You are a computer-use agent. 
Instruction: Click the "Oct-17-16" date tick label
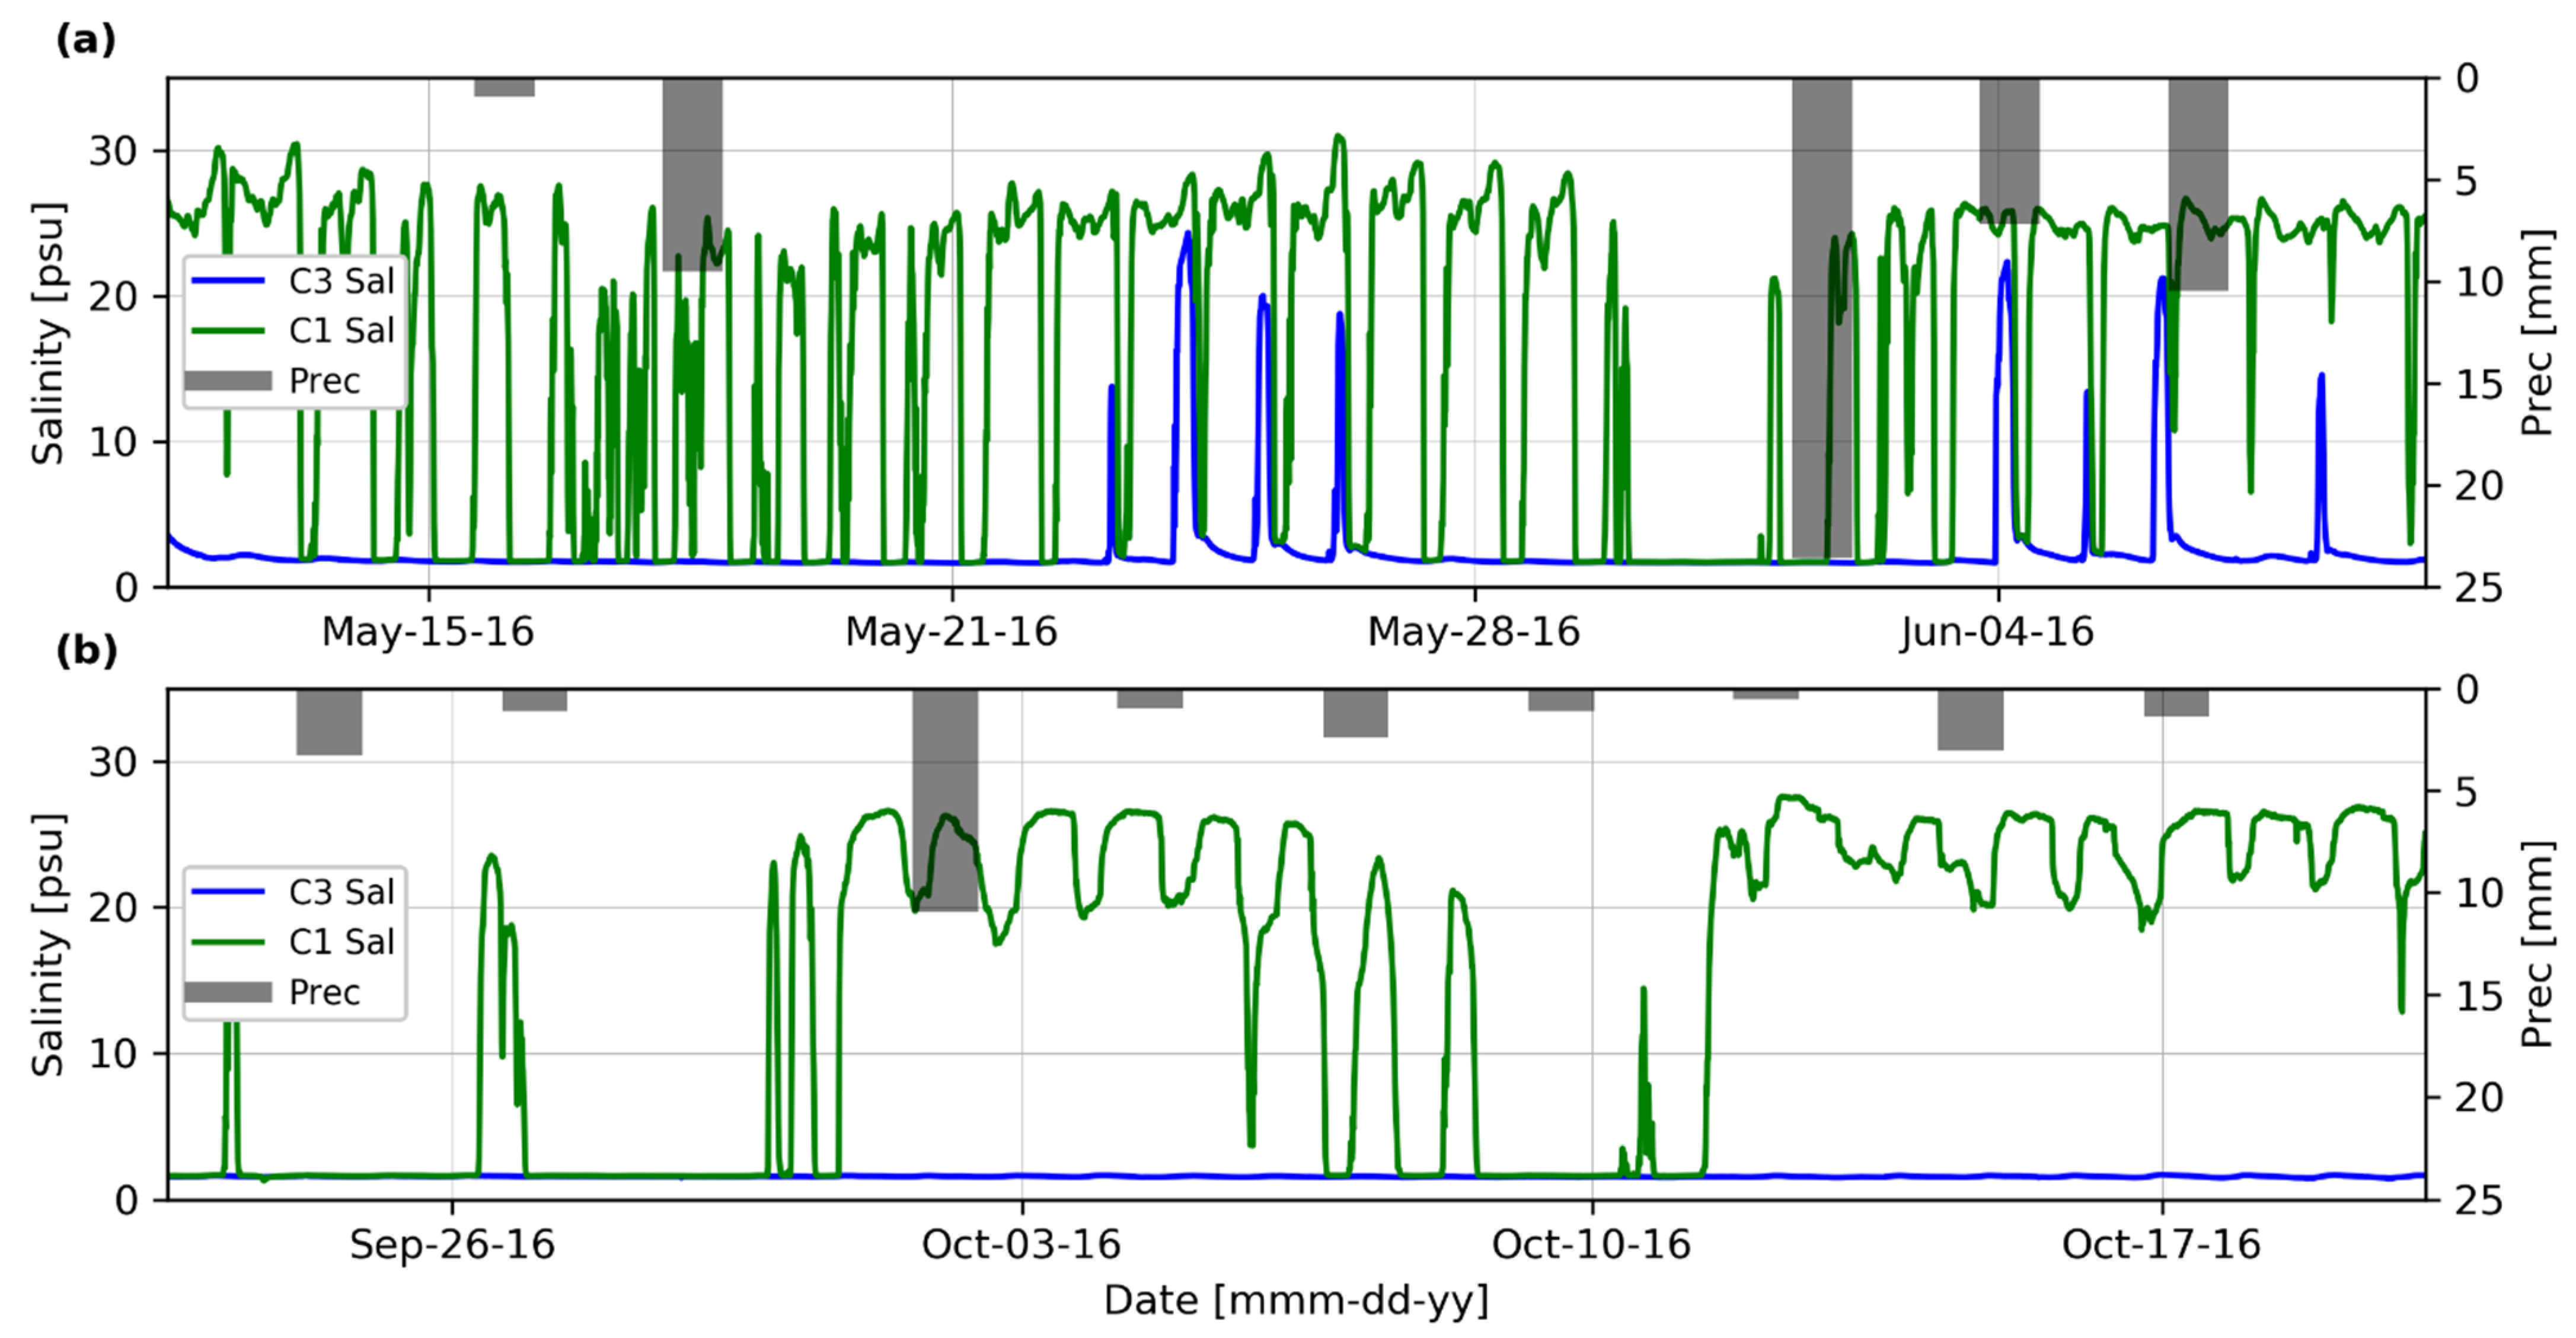coord(2161,1245)
